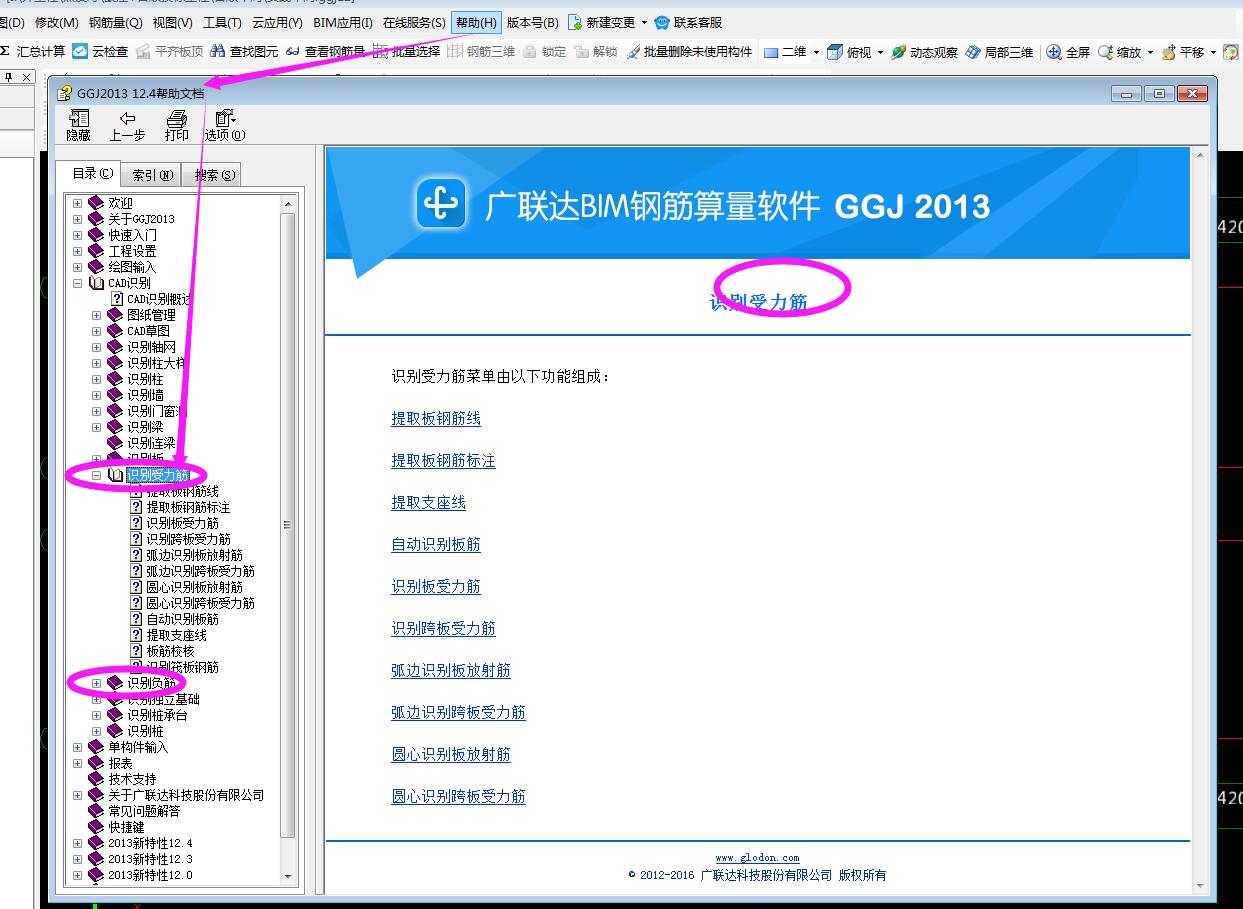Click 汇总计算 in the main toolbar
Image resolution: width=1243 pixels, height=909 pixels.
[x=34, y=52]
